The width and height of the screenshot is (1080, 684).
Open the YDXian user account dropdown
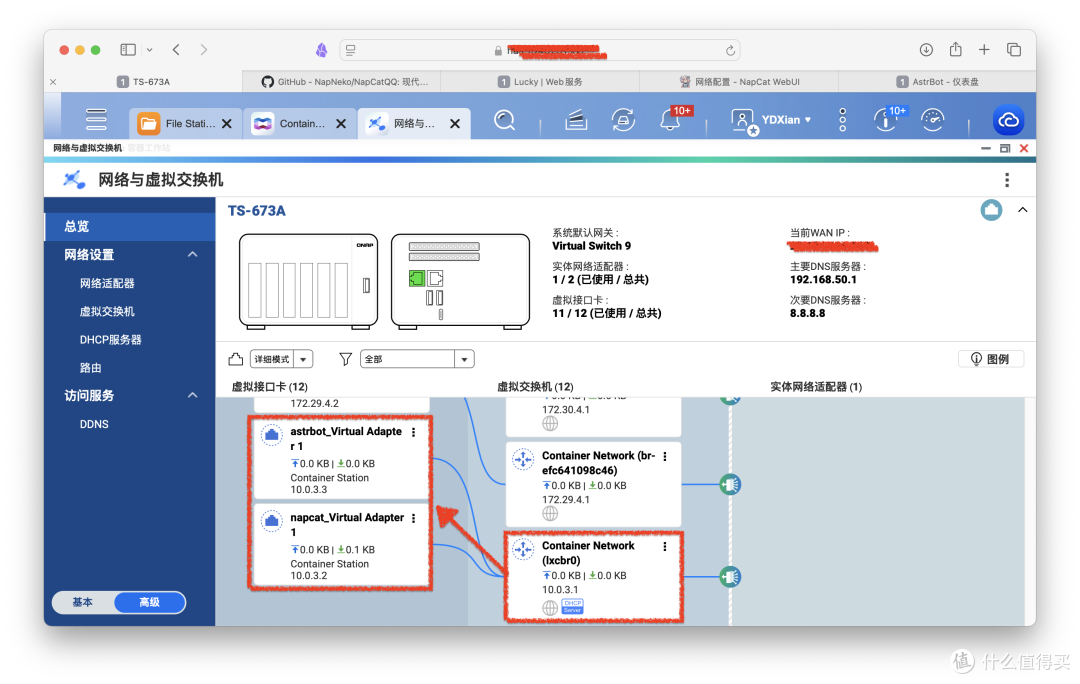coord(787,120)
